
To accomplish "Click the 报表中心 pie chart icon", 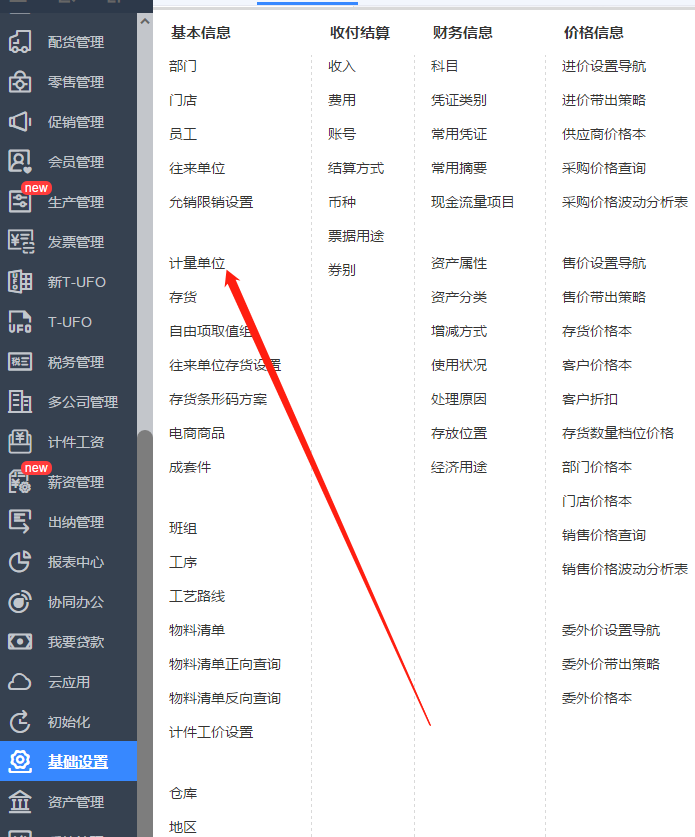I will [20, 562].
